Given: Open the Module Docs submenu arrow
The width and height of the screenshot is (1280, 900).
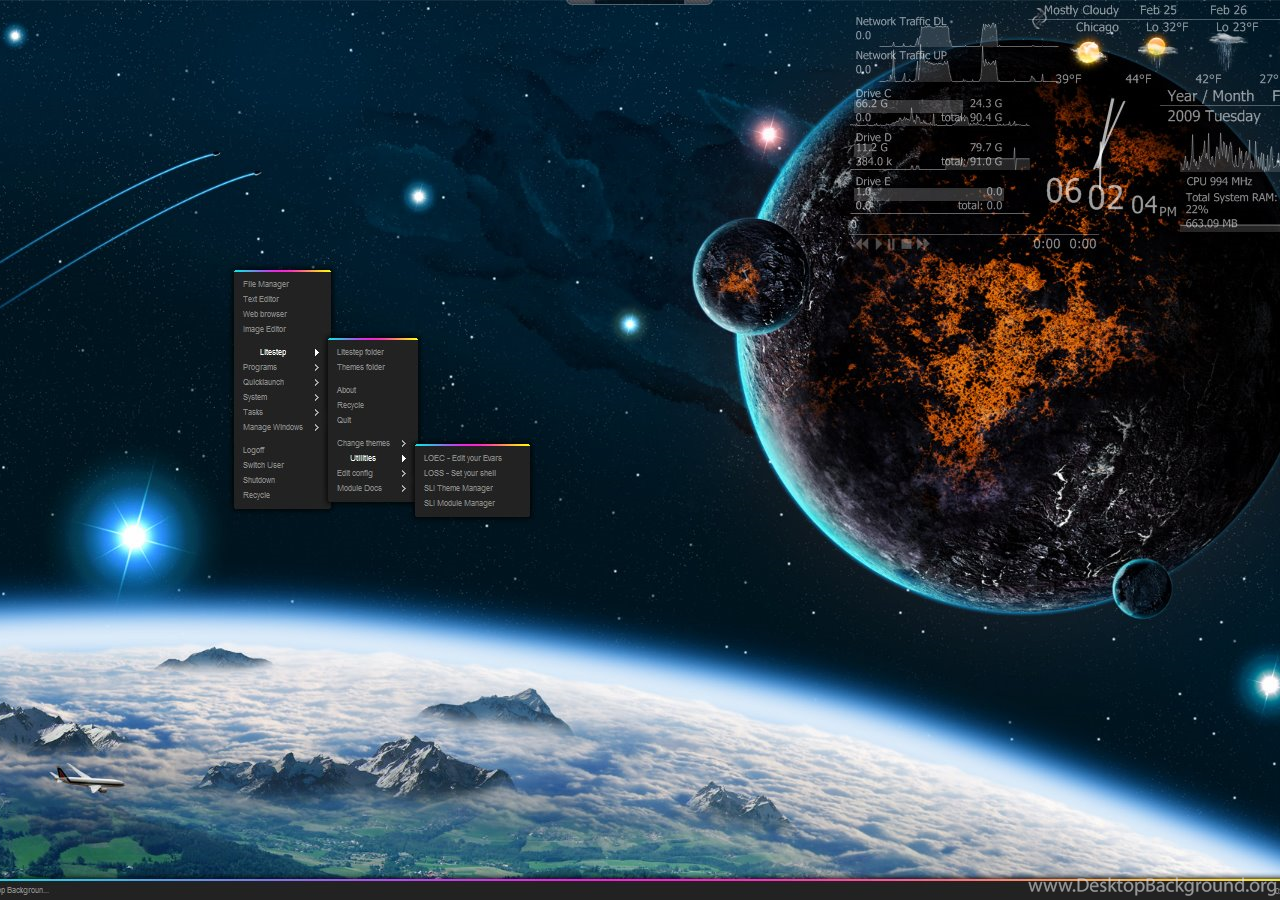Looking at the screenshot, I should click(404, 488).
